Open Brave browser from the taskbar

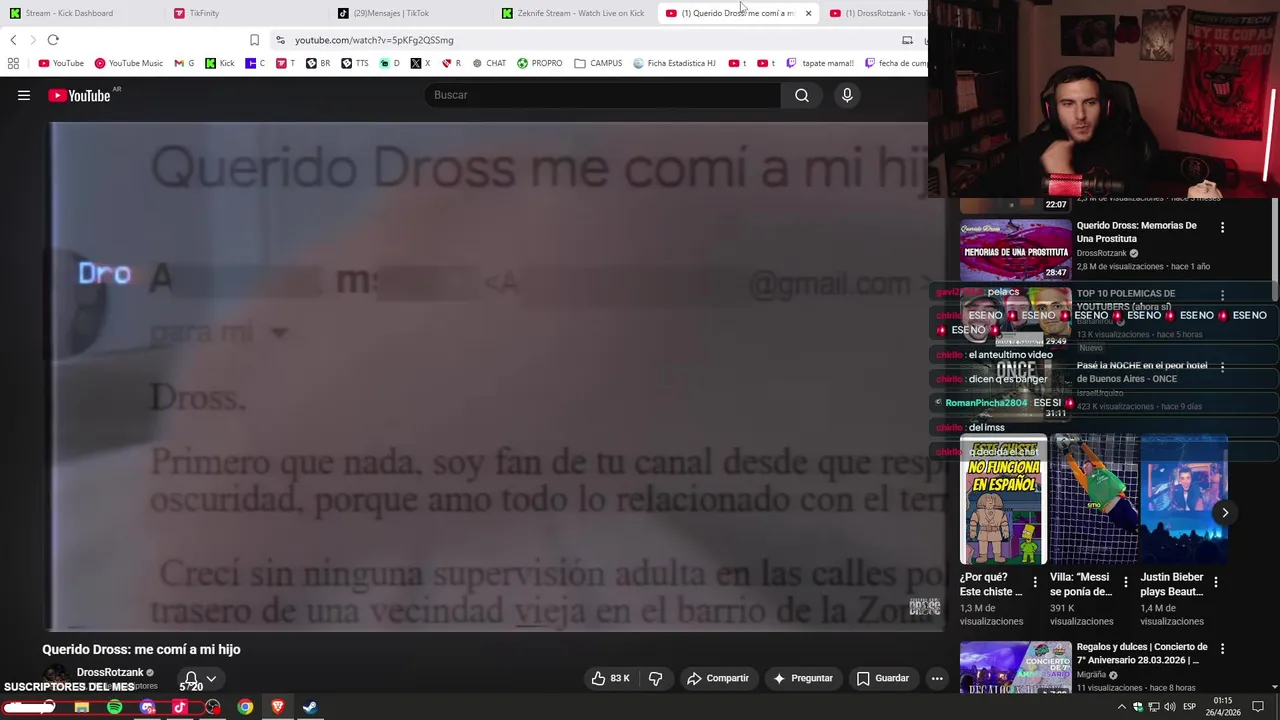[278, 707]
